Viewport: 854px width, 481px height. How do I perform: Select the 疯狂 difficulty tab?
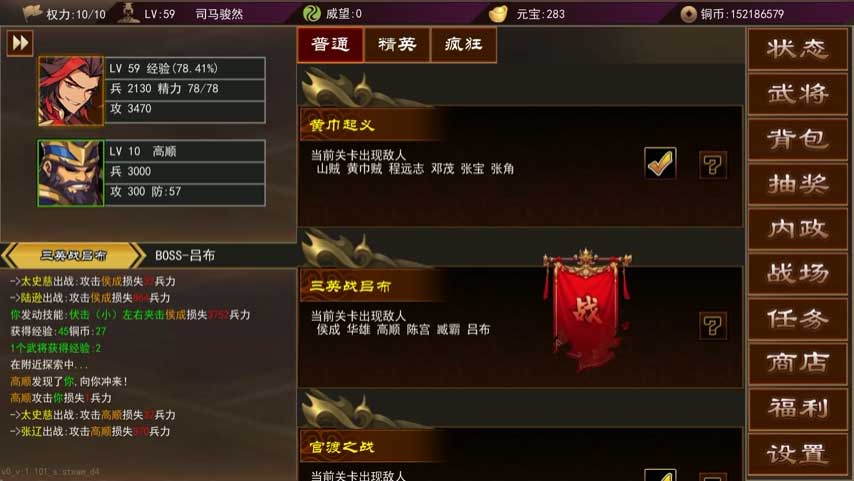point(463,45)
